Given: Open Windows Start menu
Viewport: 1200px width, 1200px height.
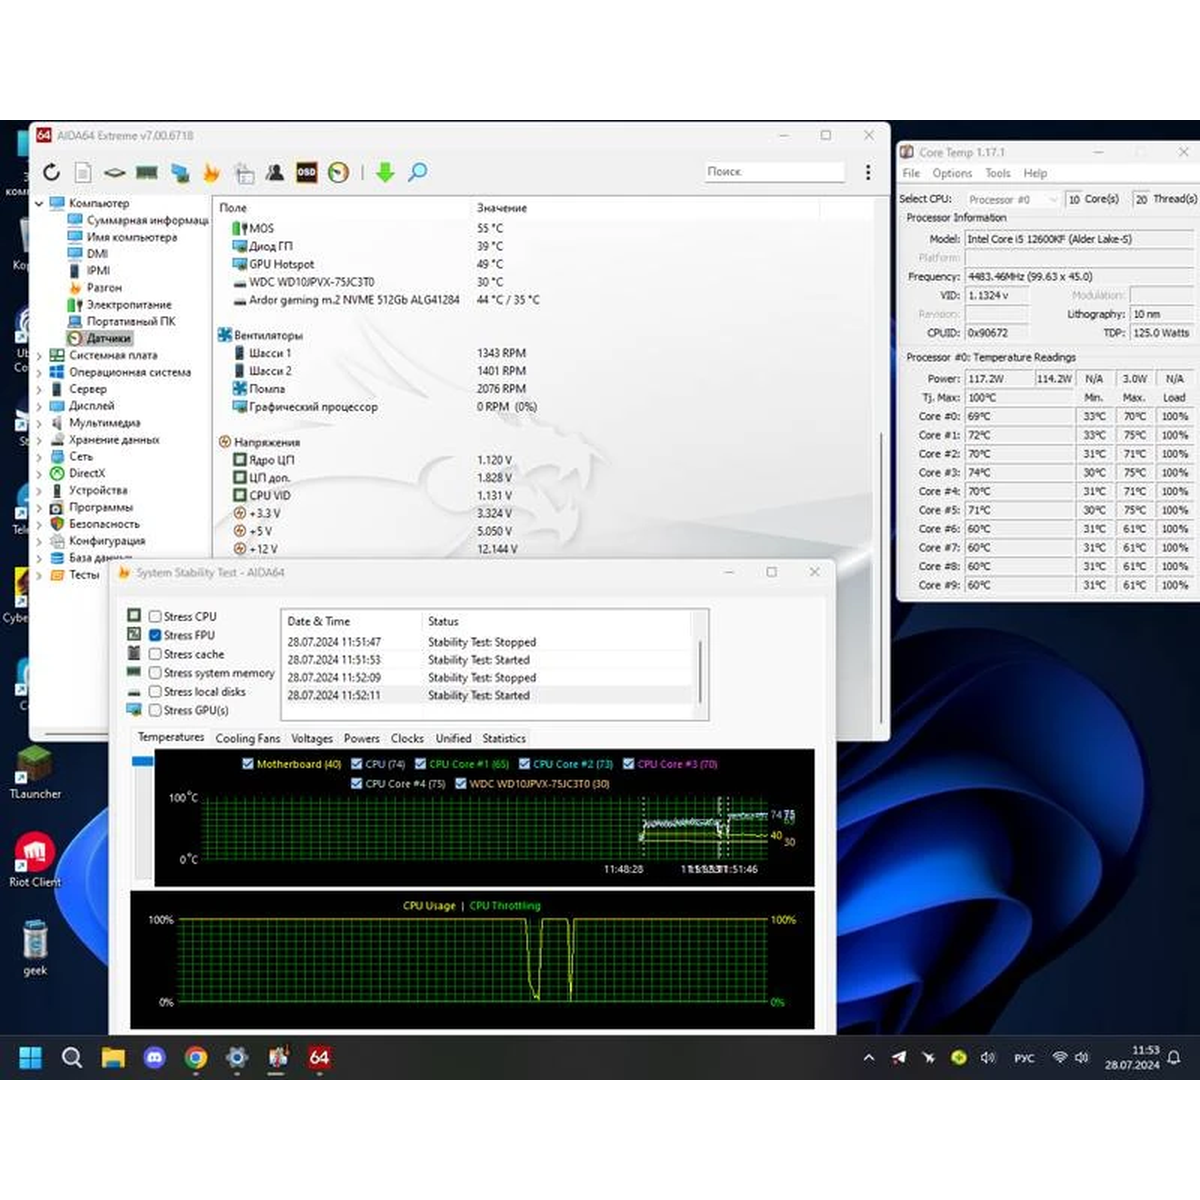Looking at the screenshot, I should (31, 1057).
